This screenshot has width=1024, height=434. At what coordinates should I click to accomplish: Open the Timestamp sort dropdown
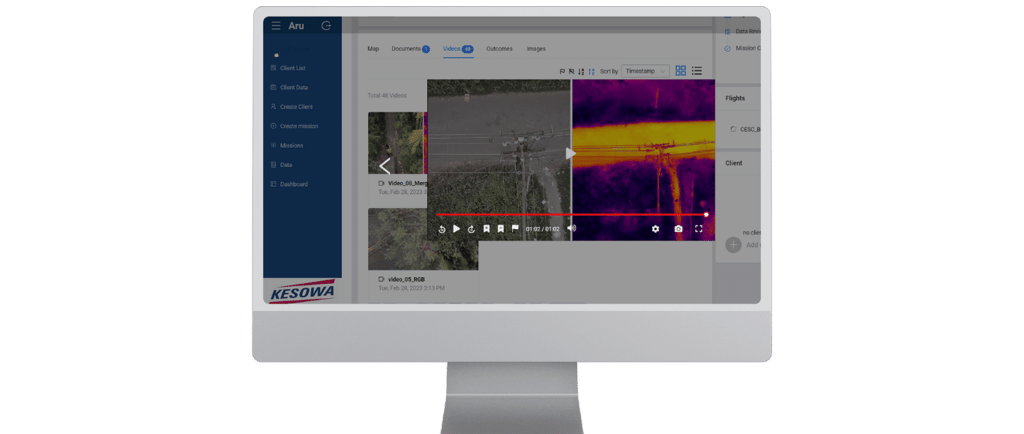coord(645,70)
